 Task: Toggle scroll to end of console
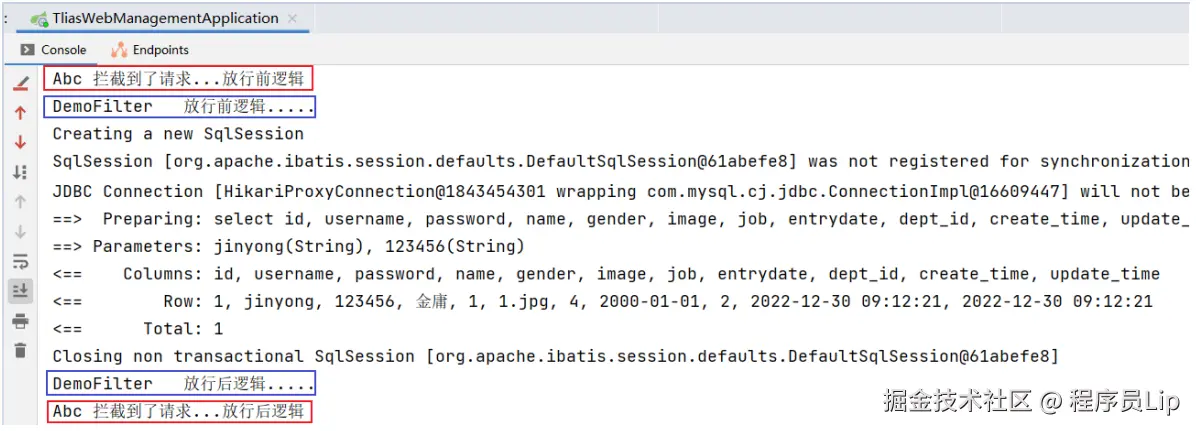(x=20, y=291)
